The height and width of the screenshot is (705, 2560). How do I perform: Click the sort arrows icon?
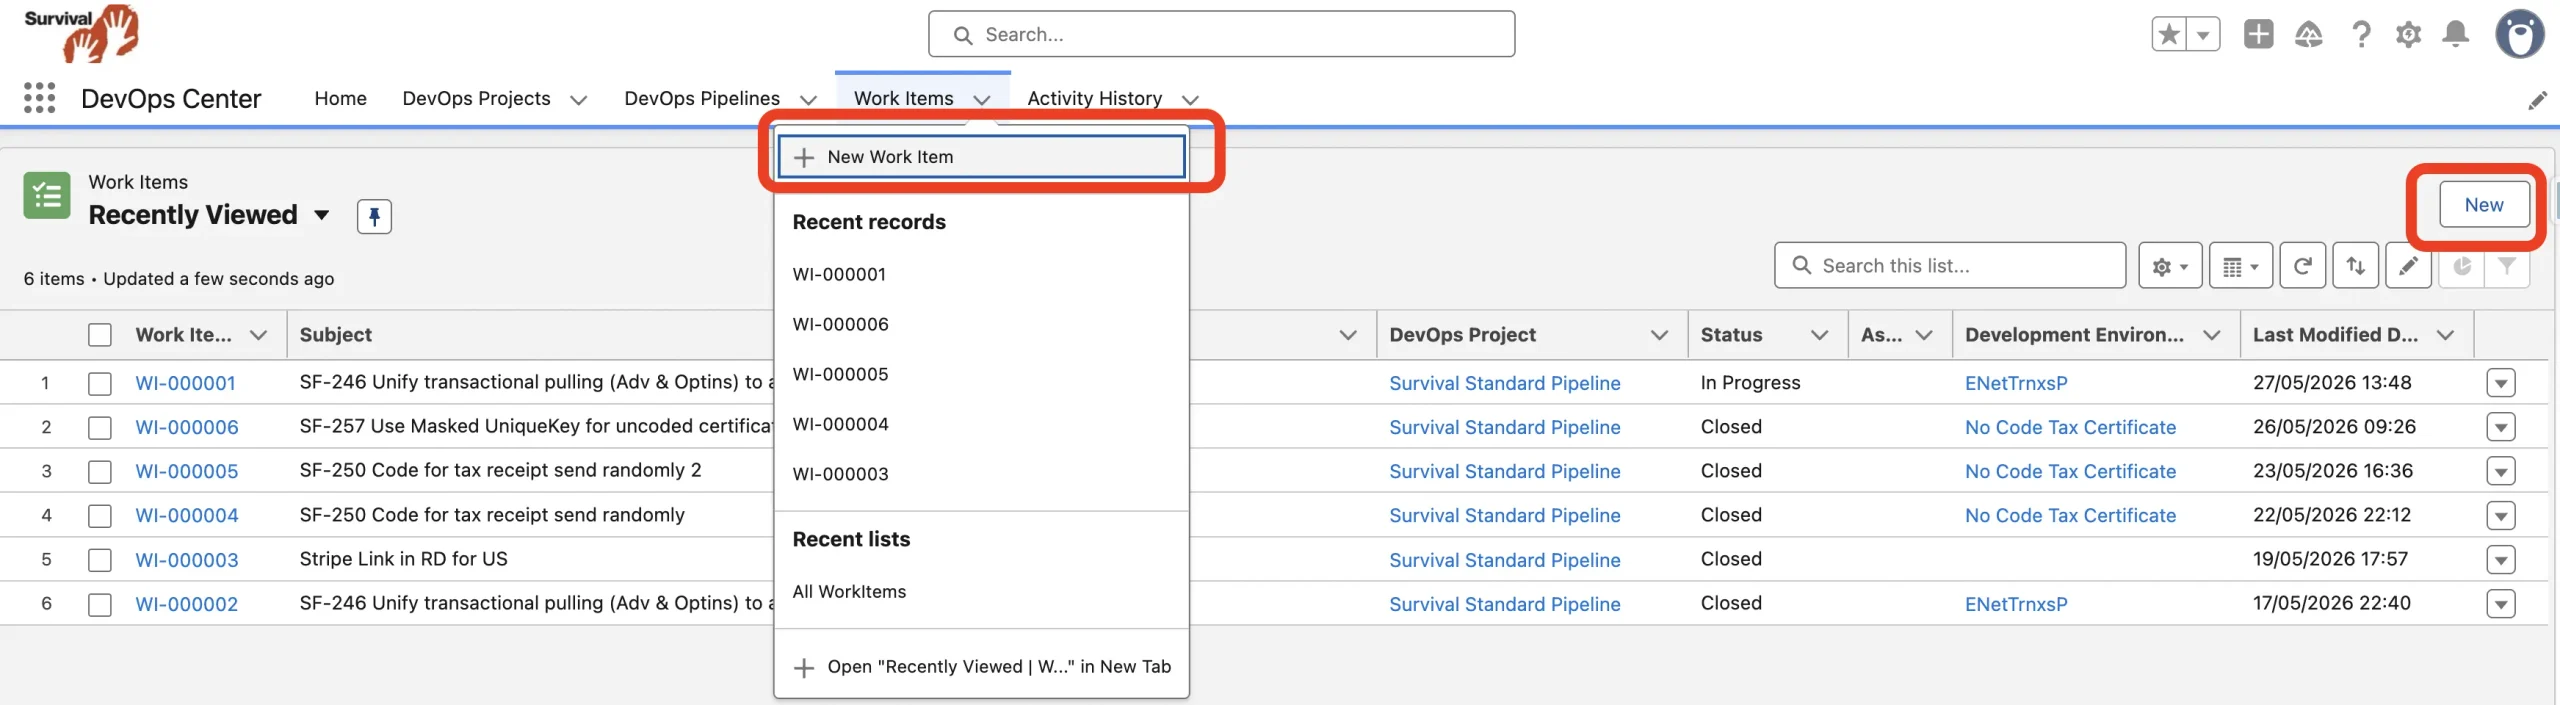(2355, 266)
